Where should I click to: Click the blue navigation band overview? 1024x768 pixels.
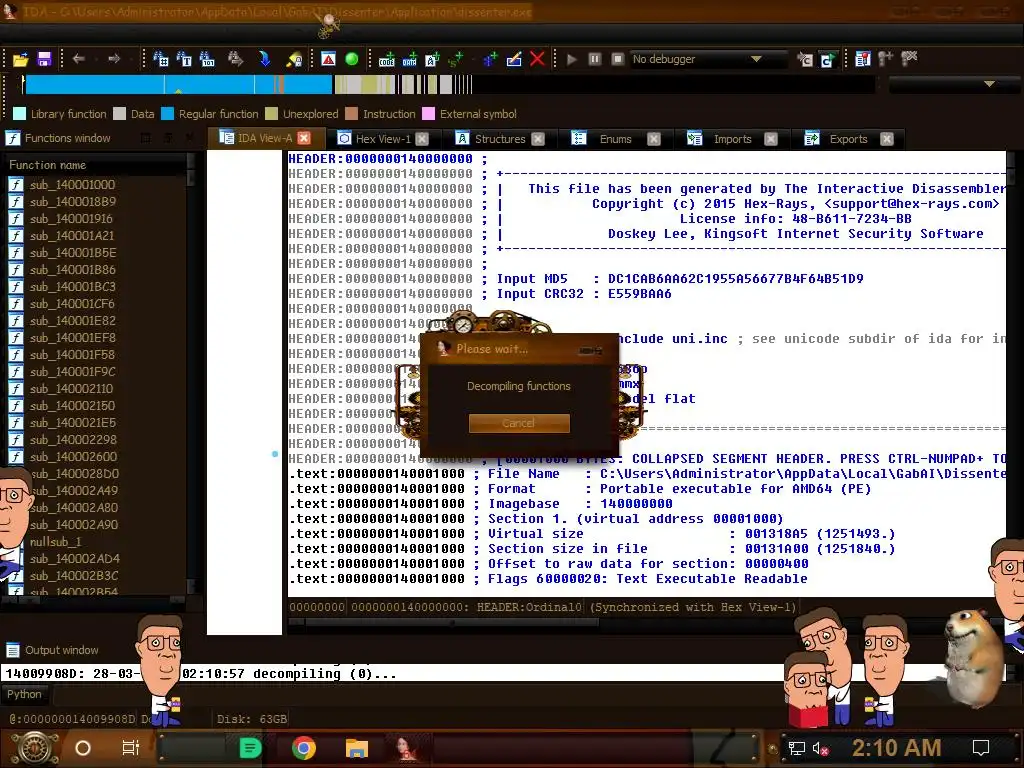(x=178, y=84)
